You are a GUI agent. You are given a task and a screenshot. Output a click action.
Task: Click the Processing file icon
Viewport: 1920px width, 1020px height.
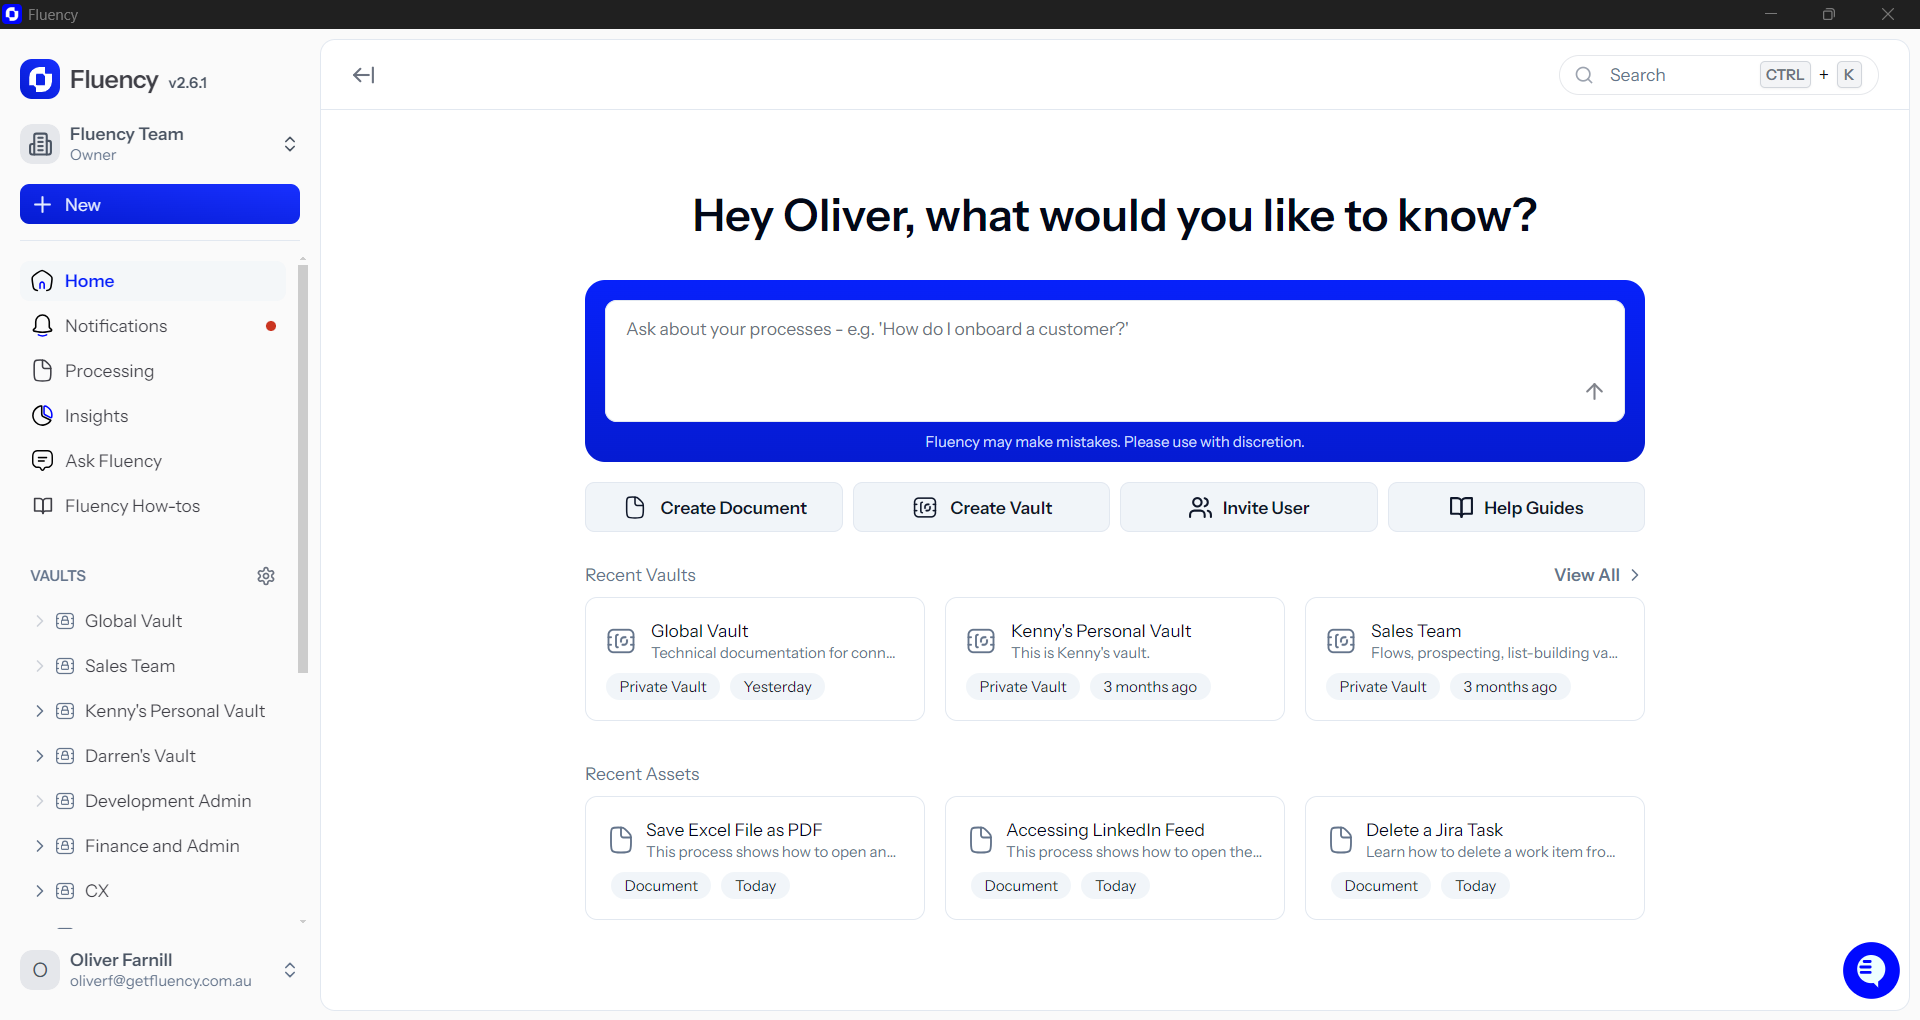coord(42,371)
